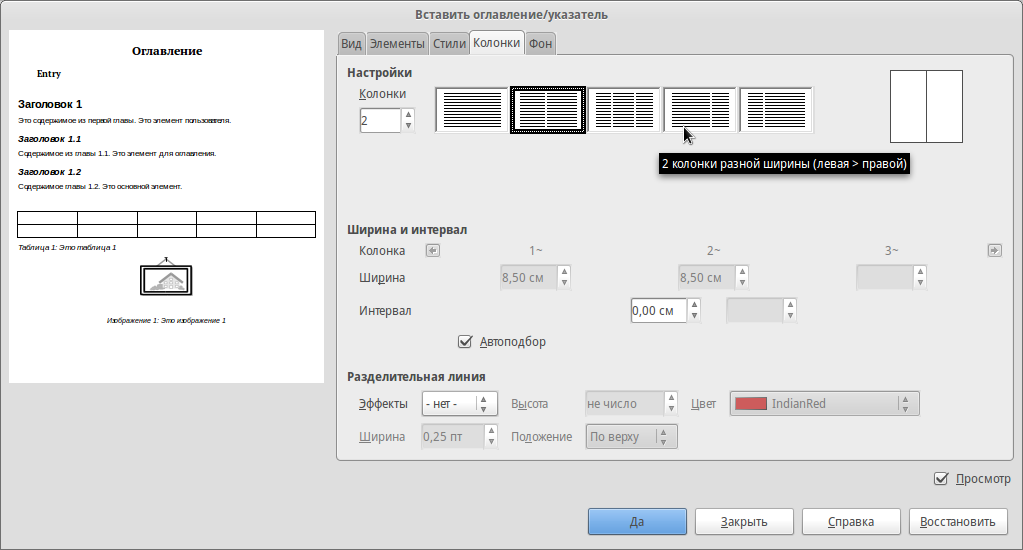Image resolution: width=1023 pixels, height=550 pixels.
Task: Click the Колонки number input field
Action: point(380,121)
